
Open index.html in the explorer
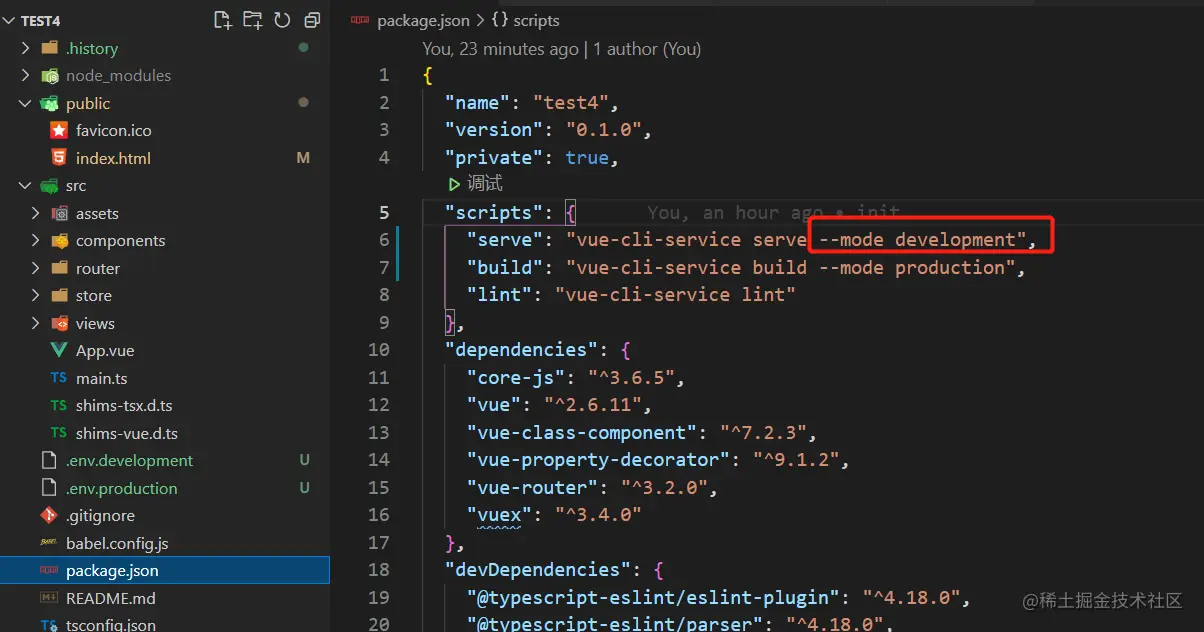coord(113,158)
